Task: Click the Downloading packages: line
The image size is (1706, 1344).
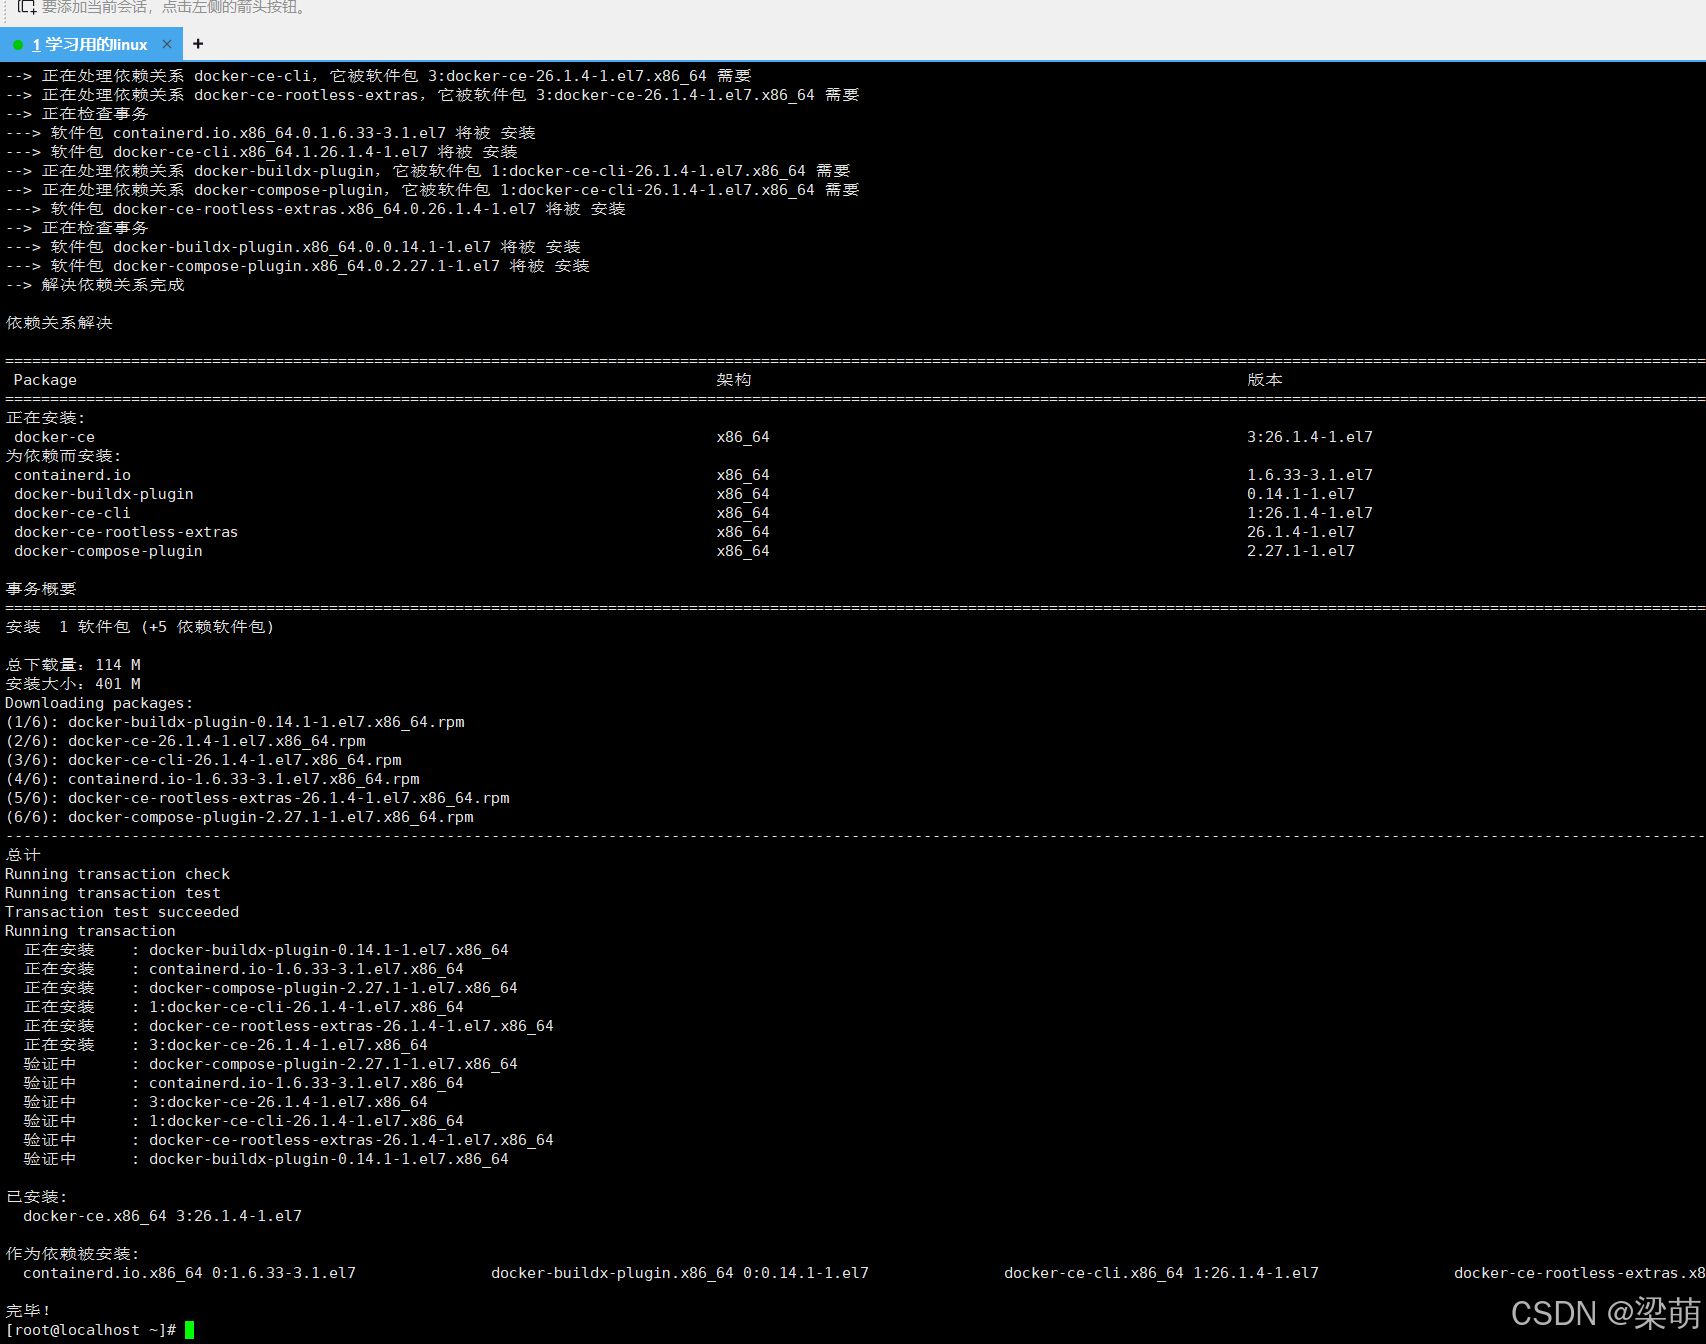Action: coord(99,703)
